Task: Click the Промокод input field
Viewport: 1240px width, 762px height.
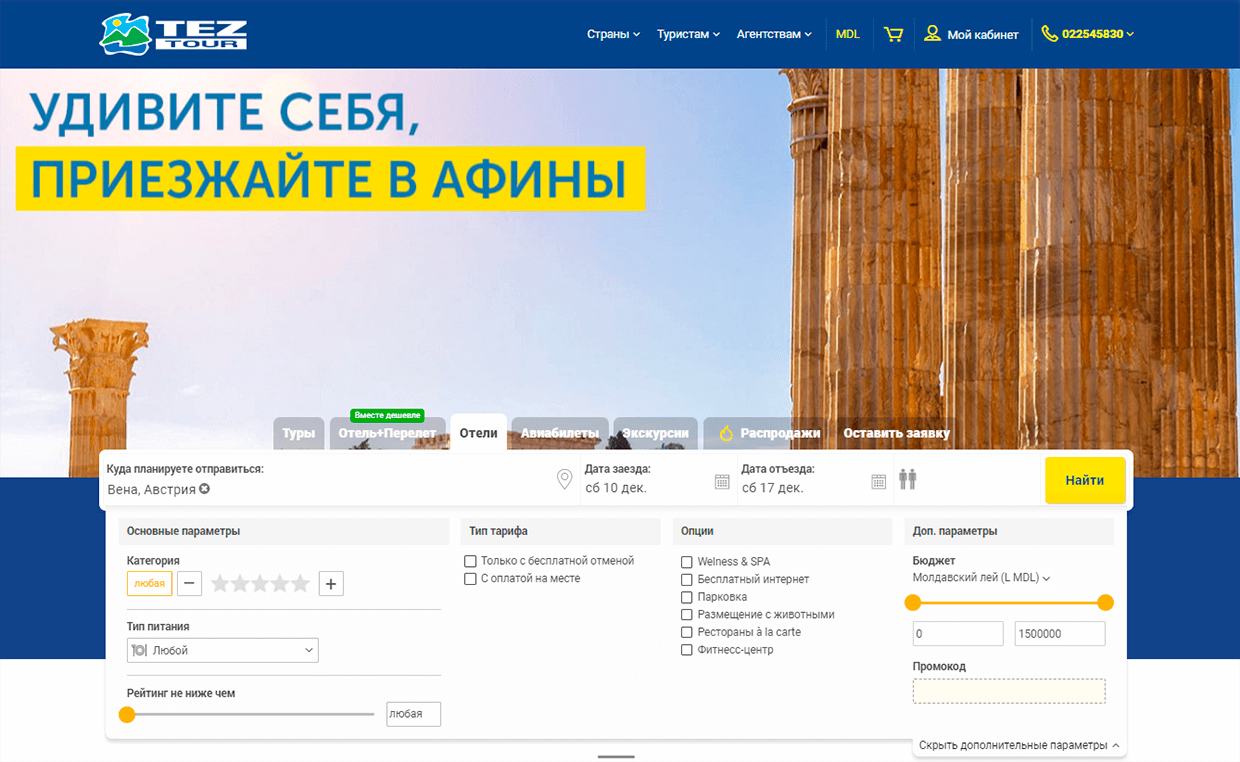Action: pos(1009,691)
